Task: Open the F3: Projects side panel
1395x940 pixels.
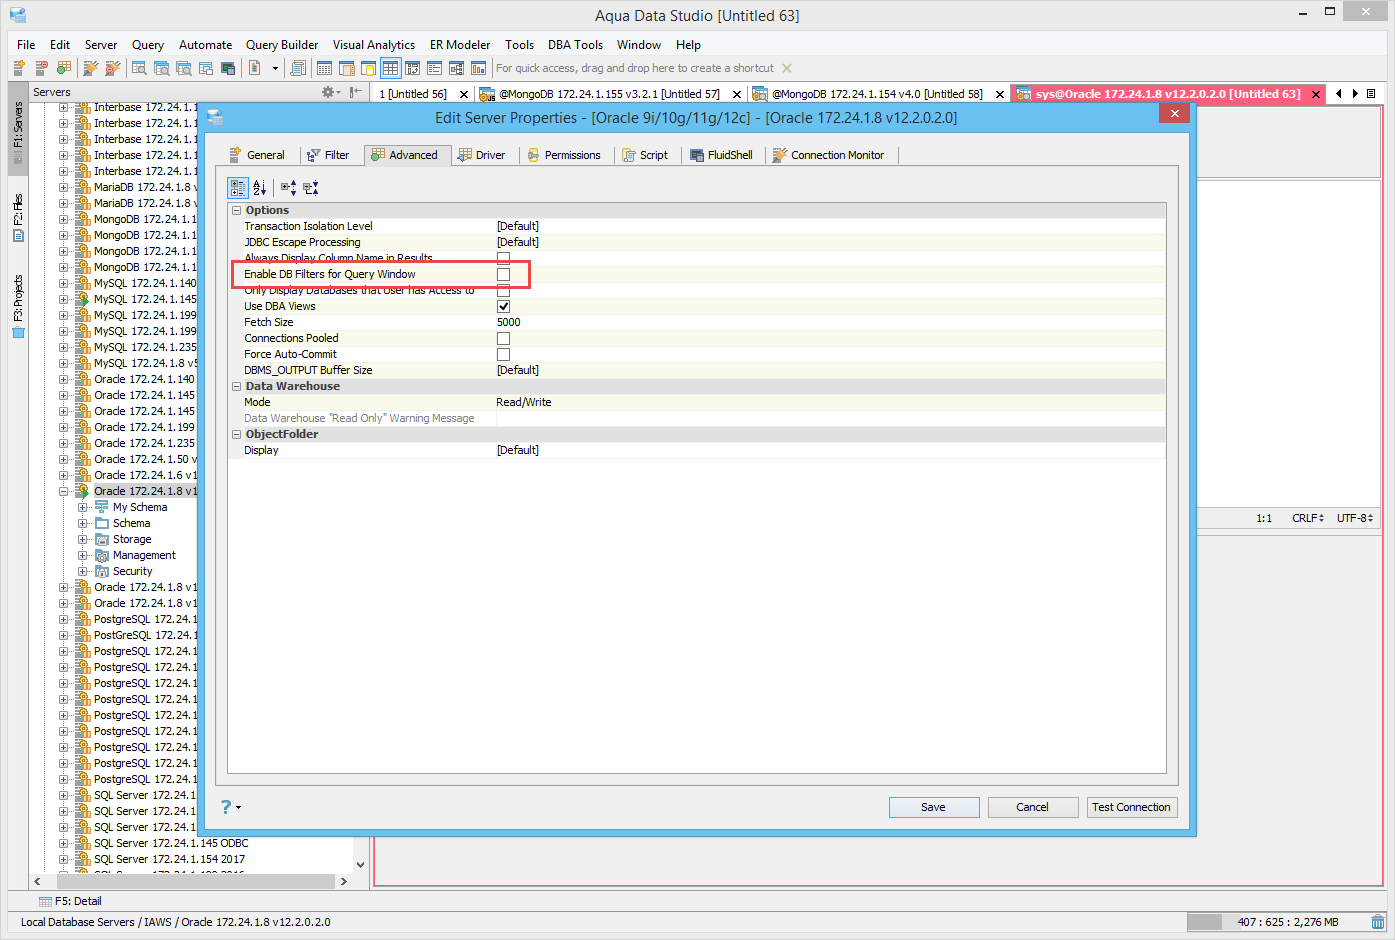Action: click(x=18, y=306)
